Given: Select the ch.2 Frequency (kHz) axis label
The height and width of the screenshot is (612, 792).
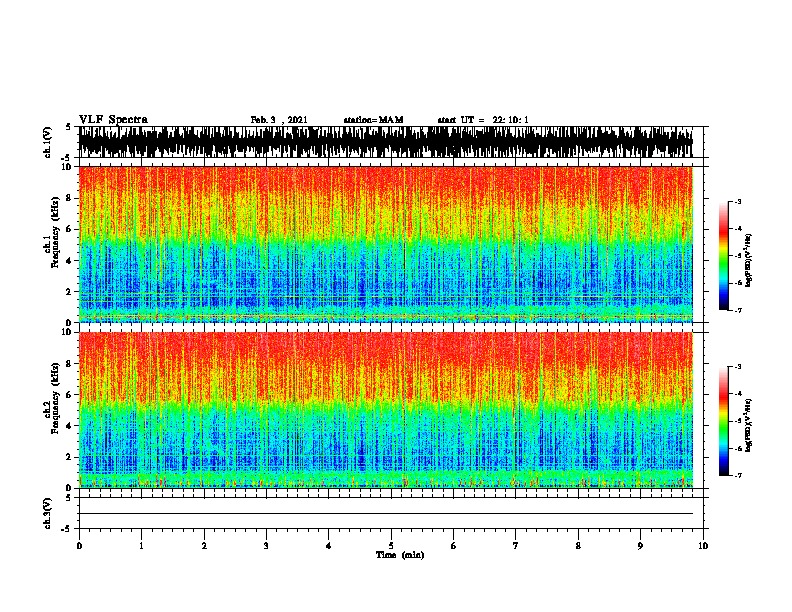Looking at the screenshot, I should [51, 398].
